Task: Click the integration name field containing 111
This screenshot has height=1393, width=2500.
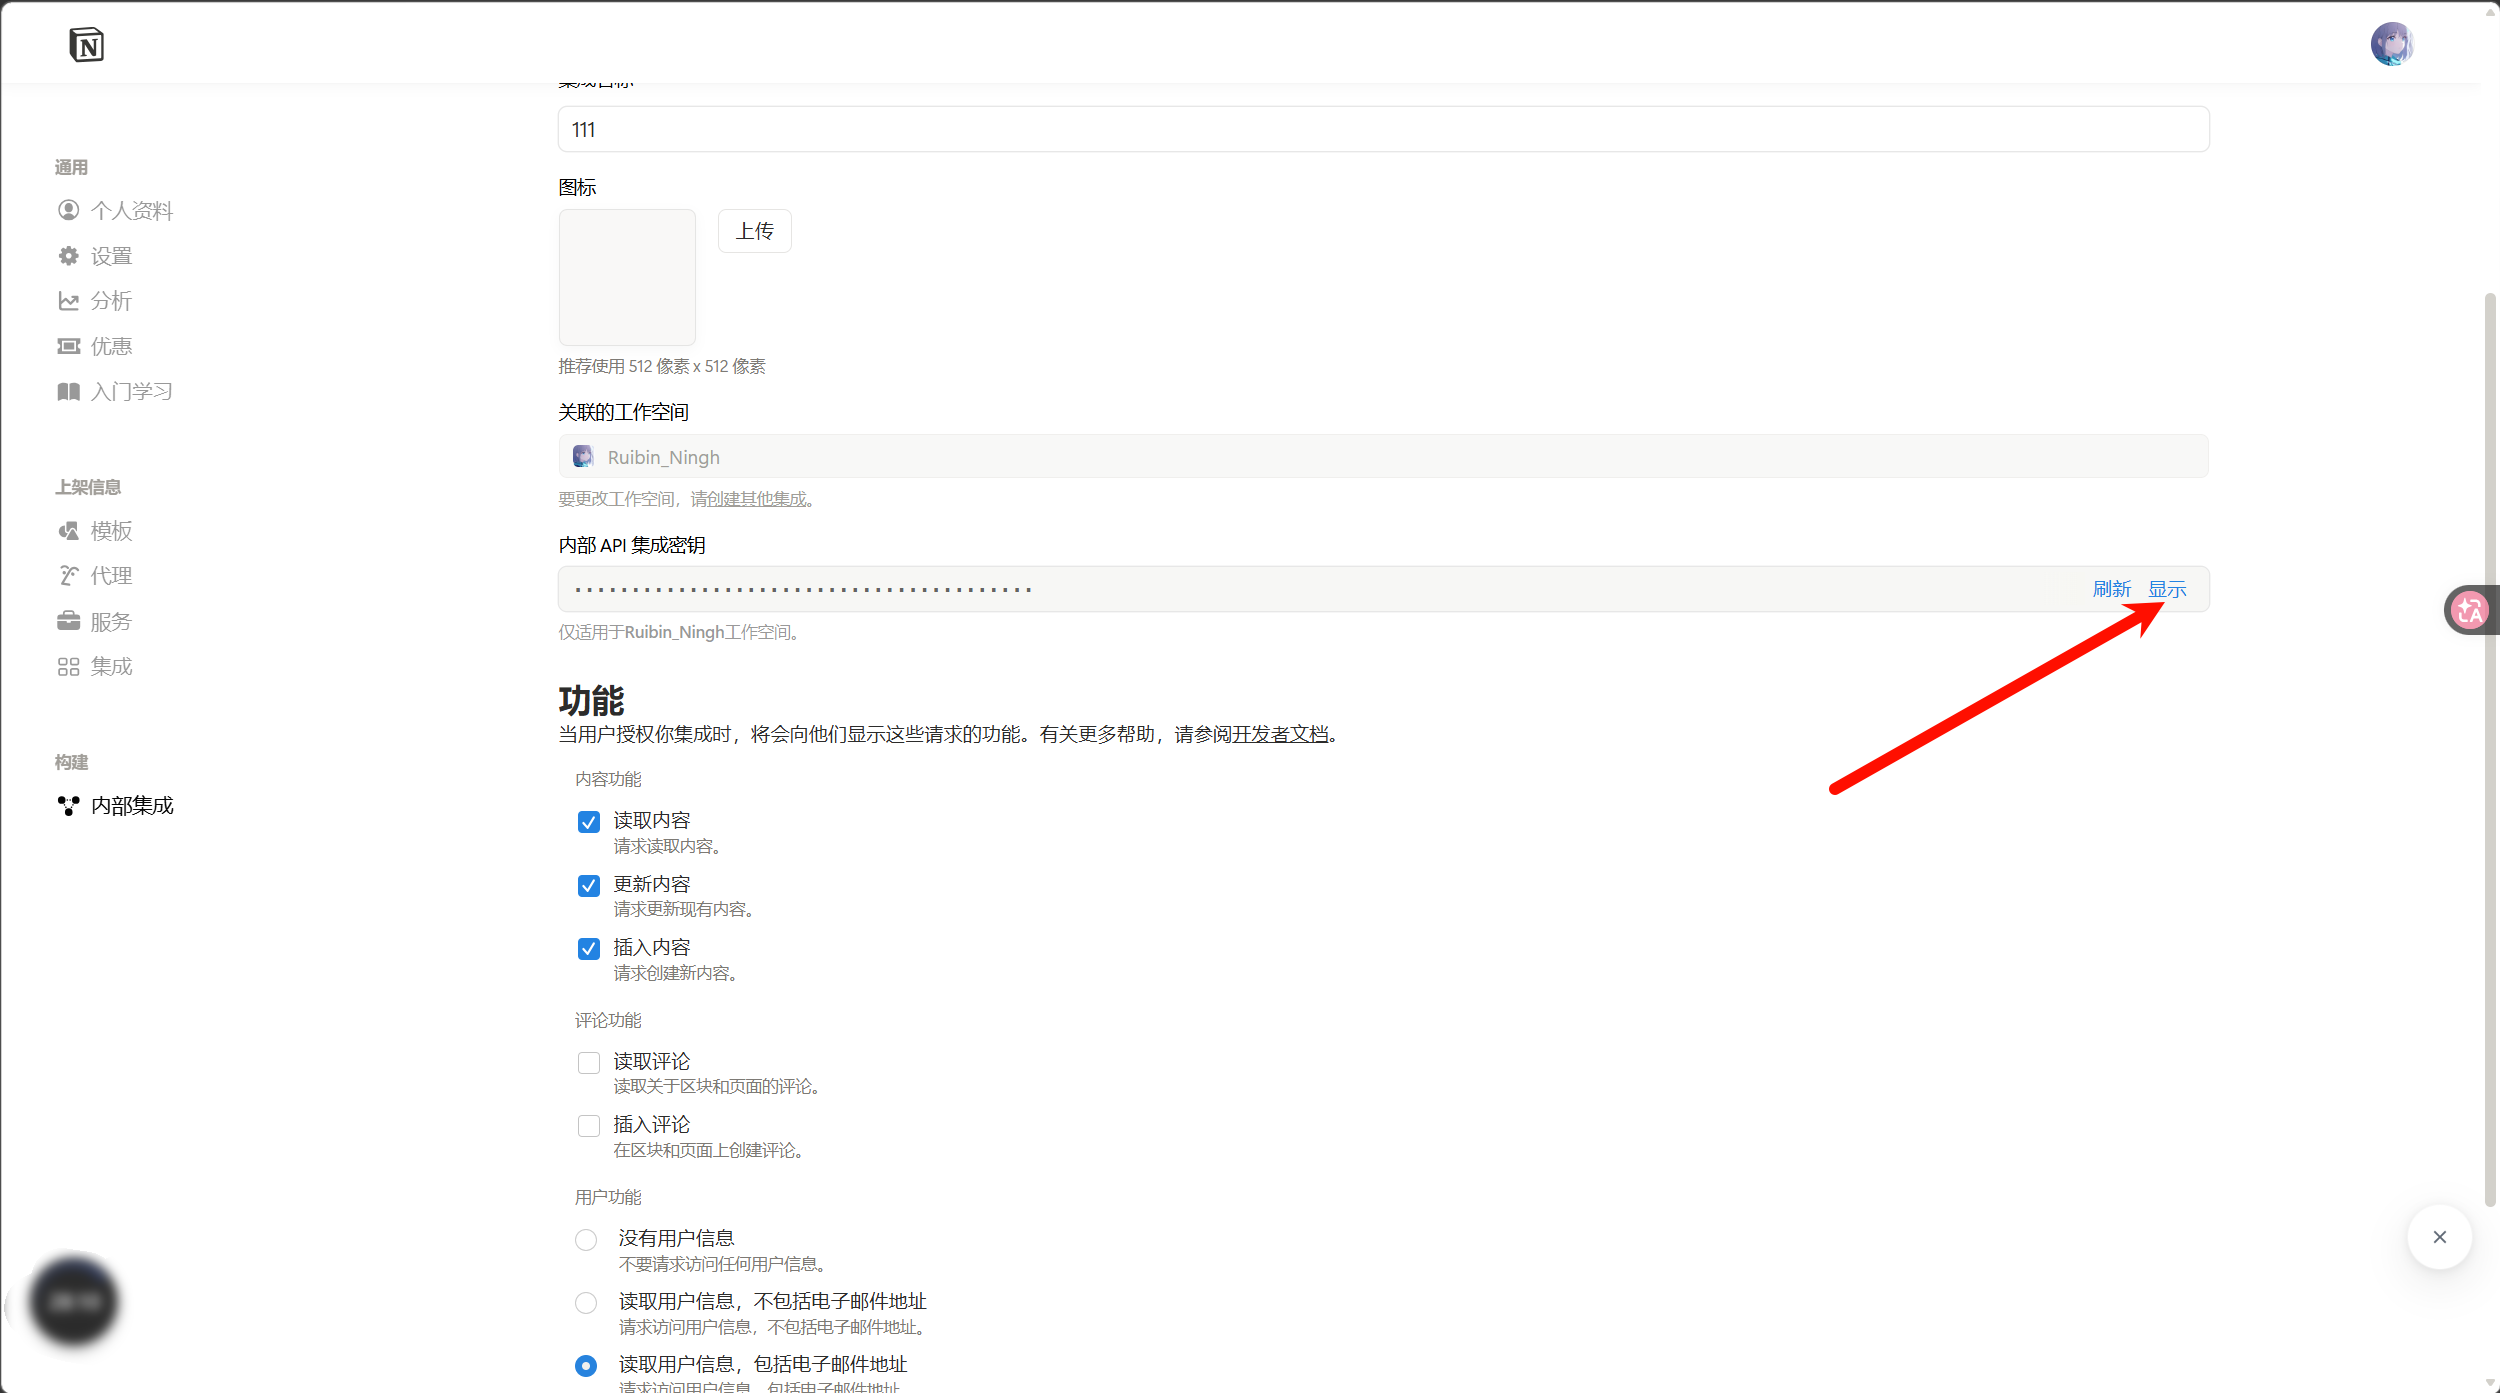Action: [x=1383, y=130]
